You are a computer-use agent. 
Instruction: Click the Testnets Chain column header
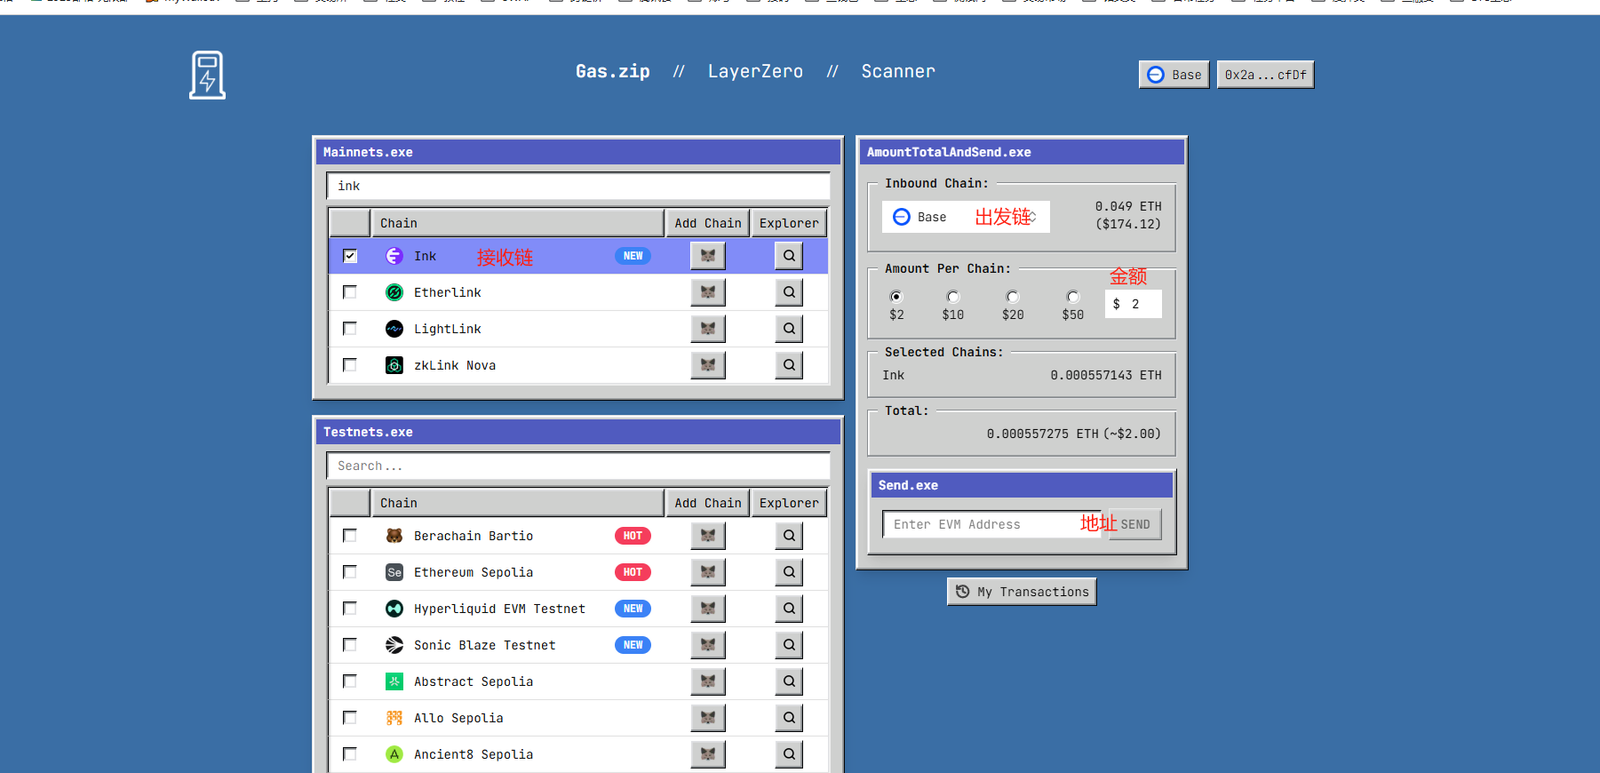(517, 503)
